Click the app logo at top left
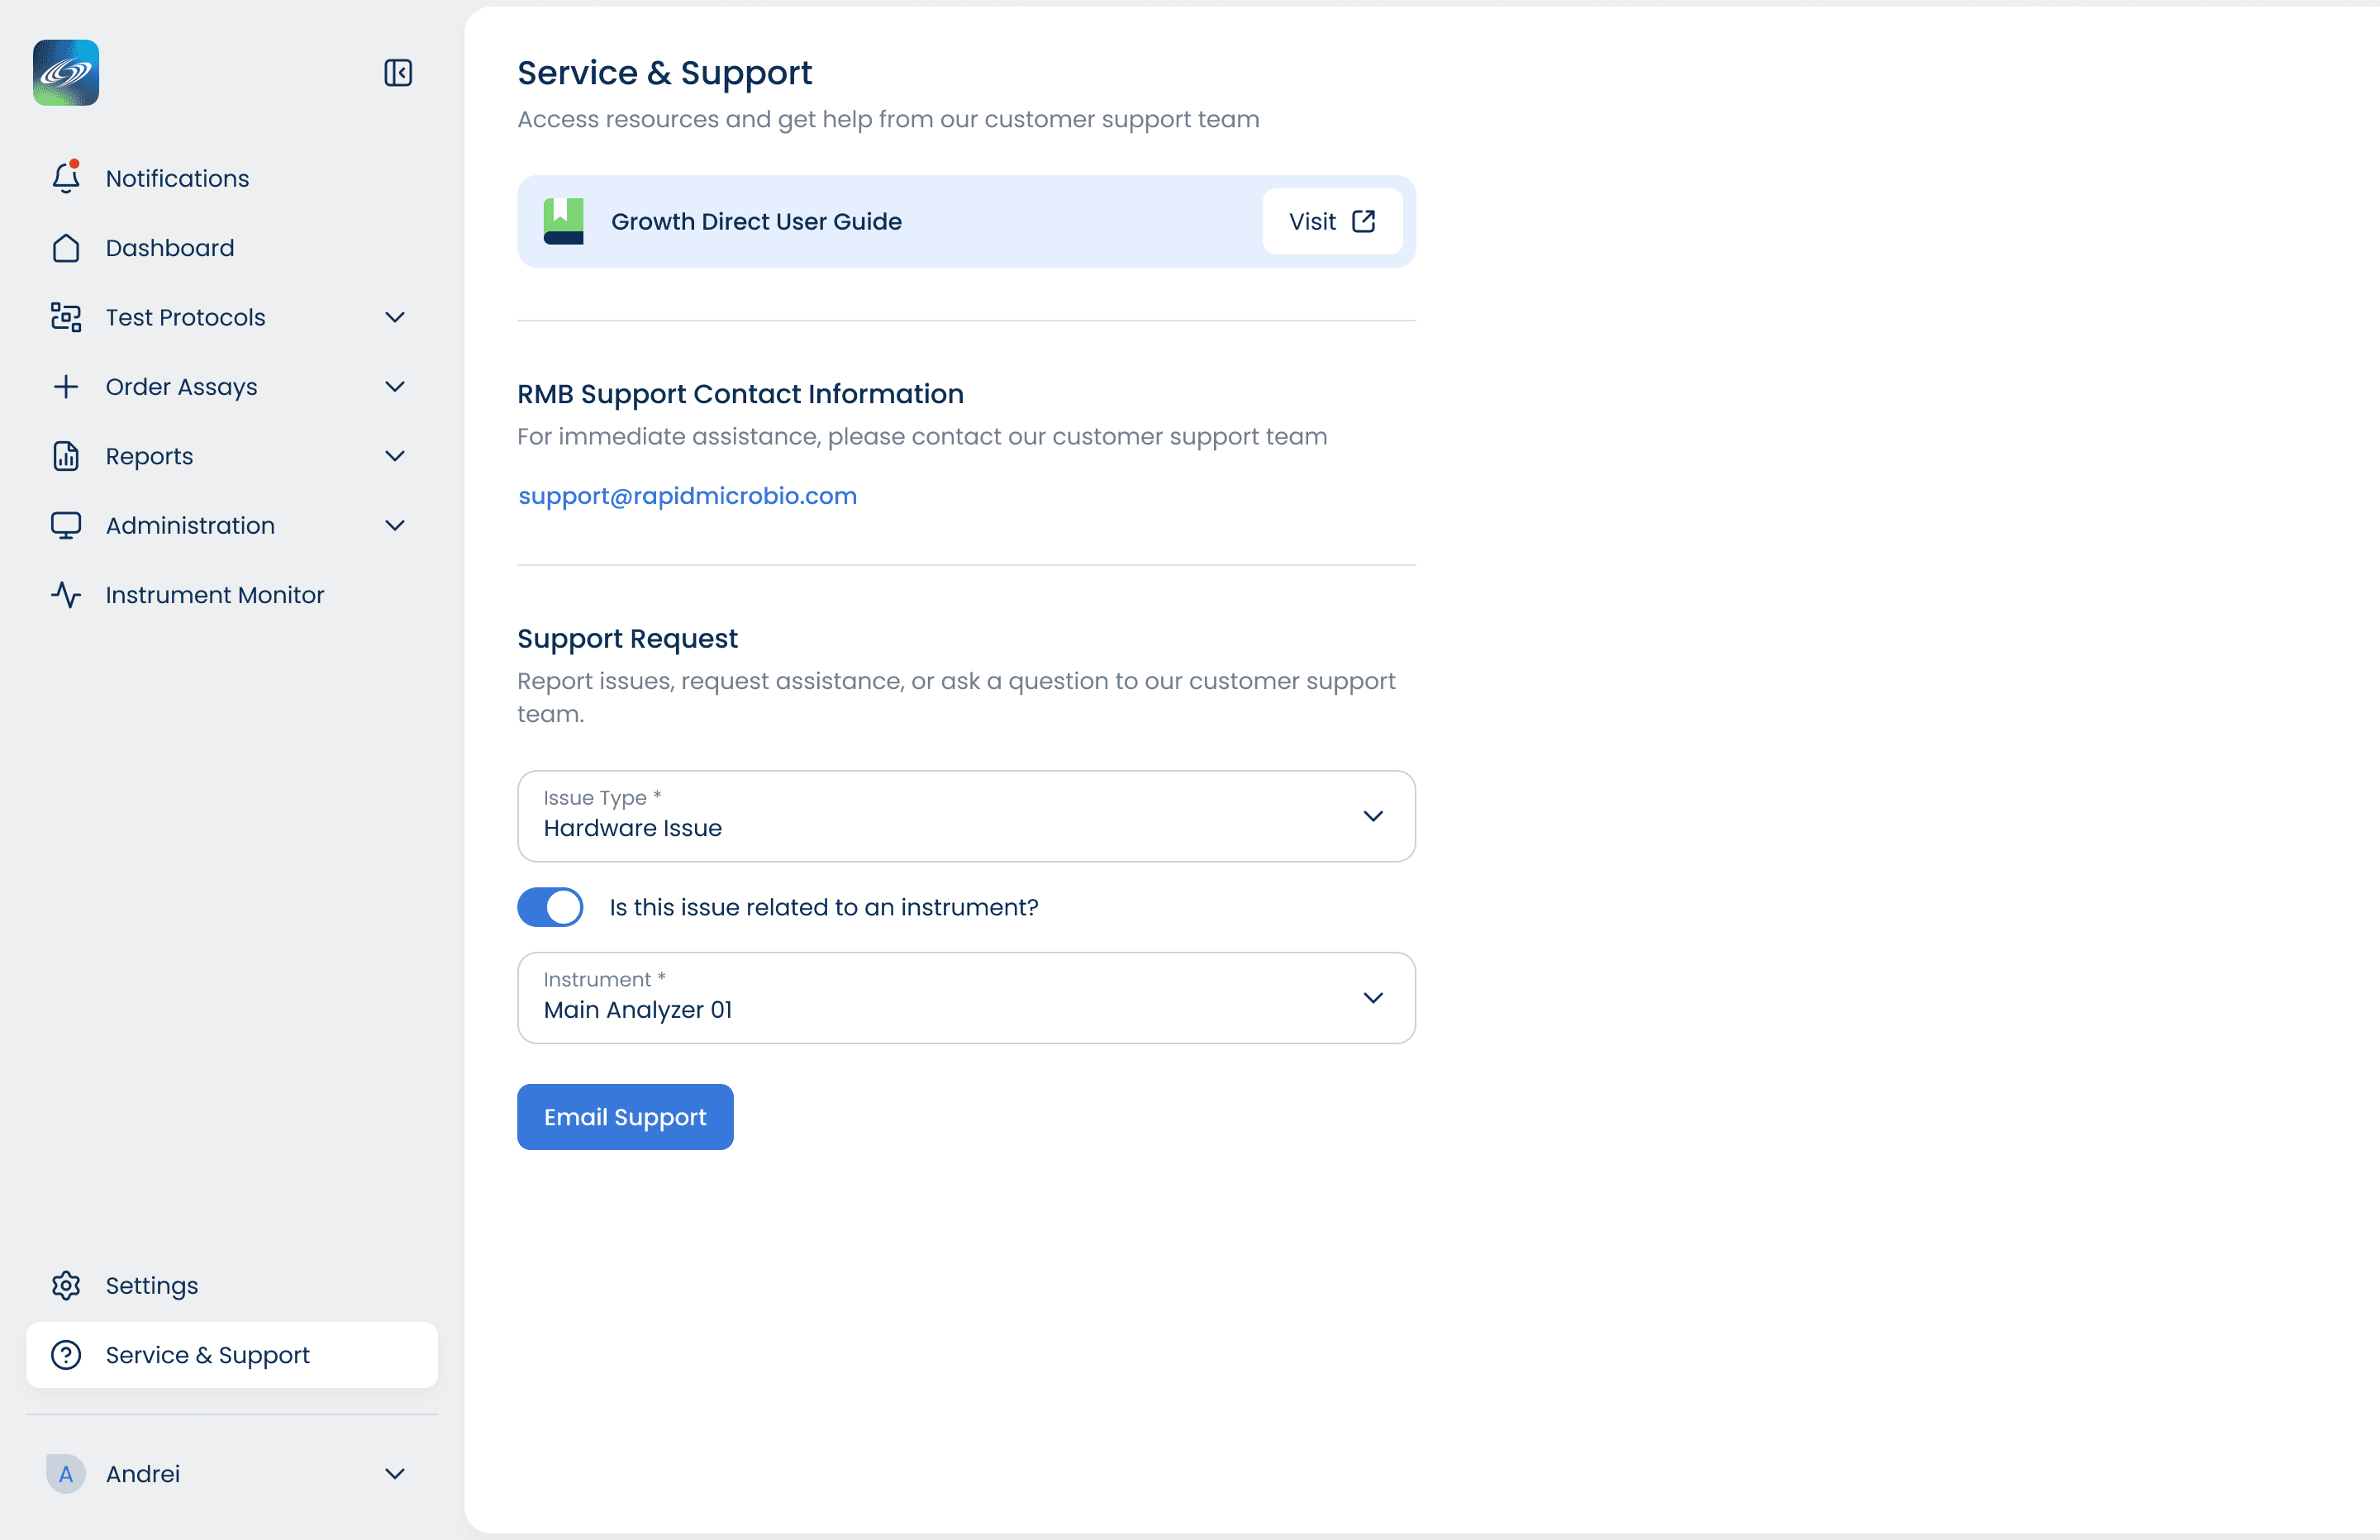Viewport: 2380px width, 1540px height. pyautogui.click(x=66, y=73)
